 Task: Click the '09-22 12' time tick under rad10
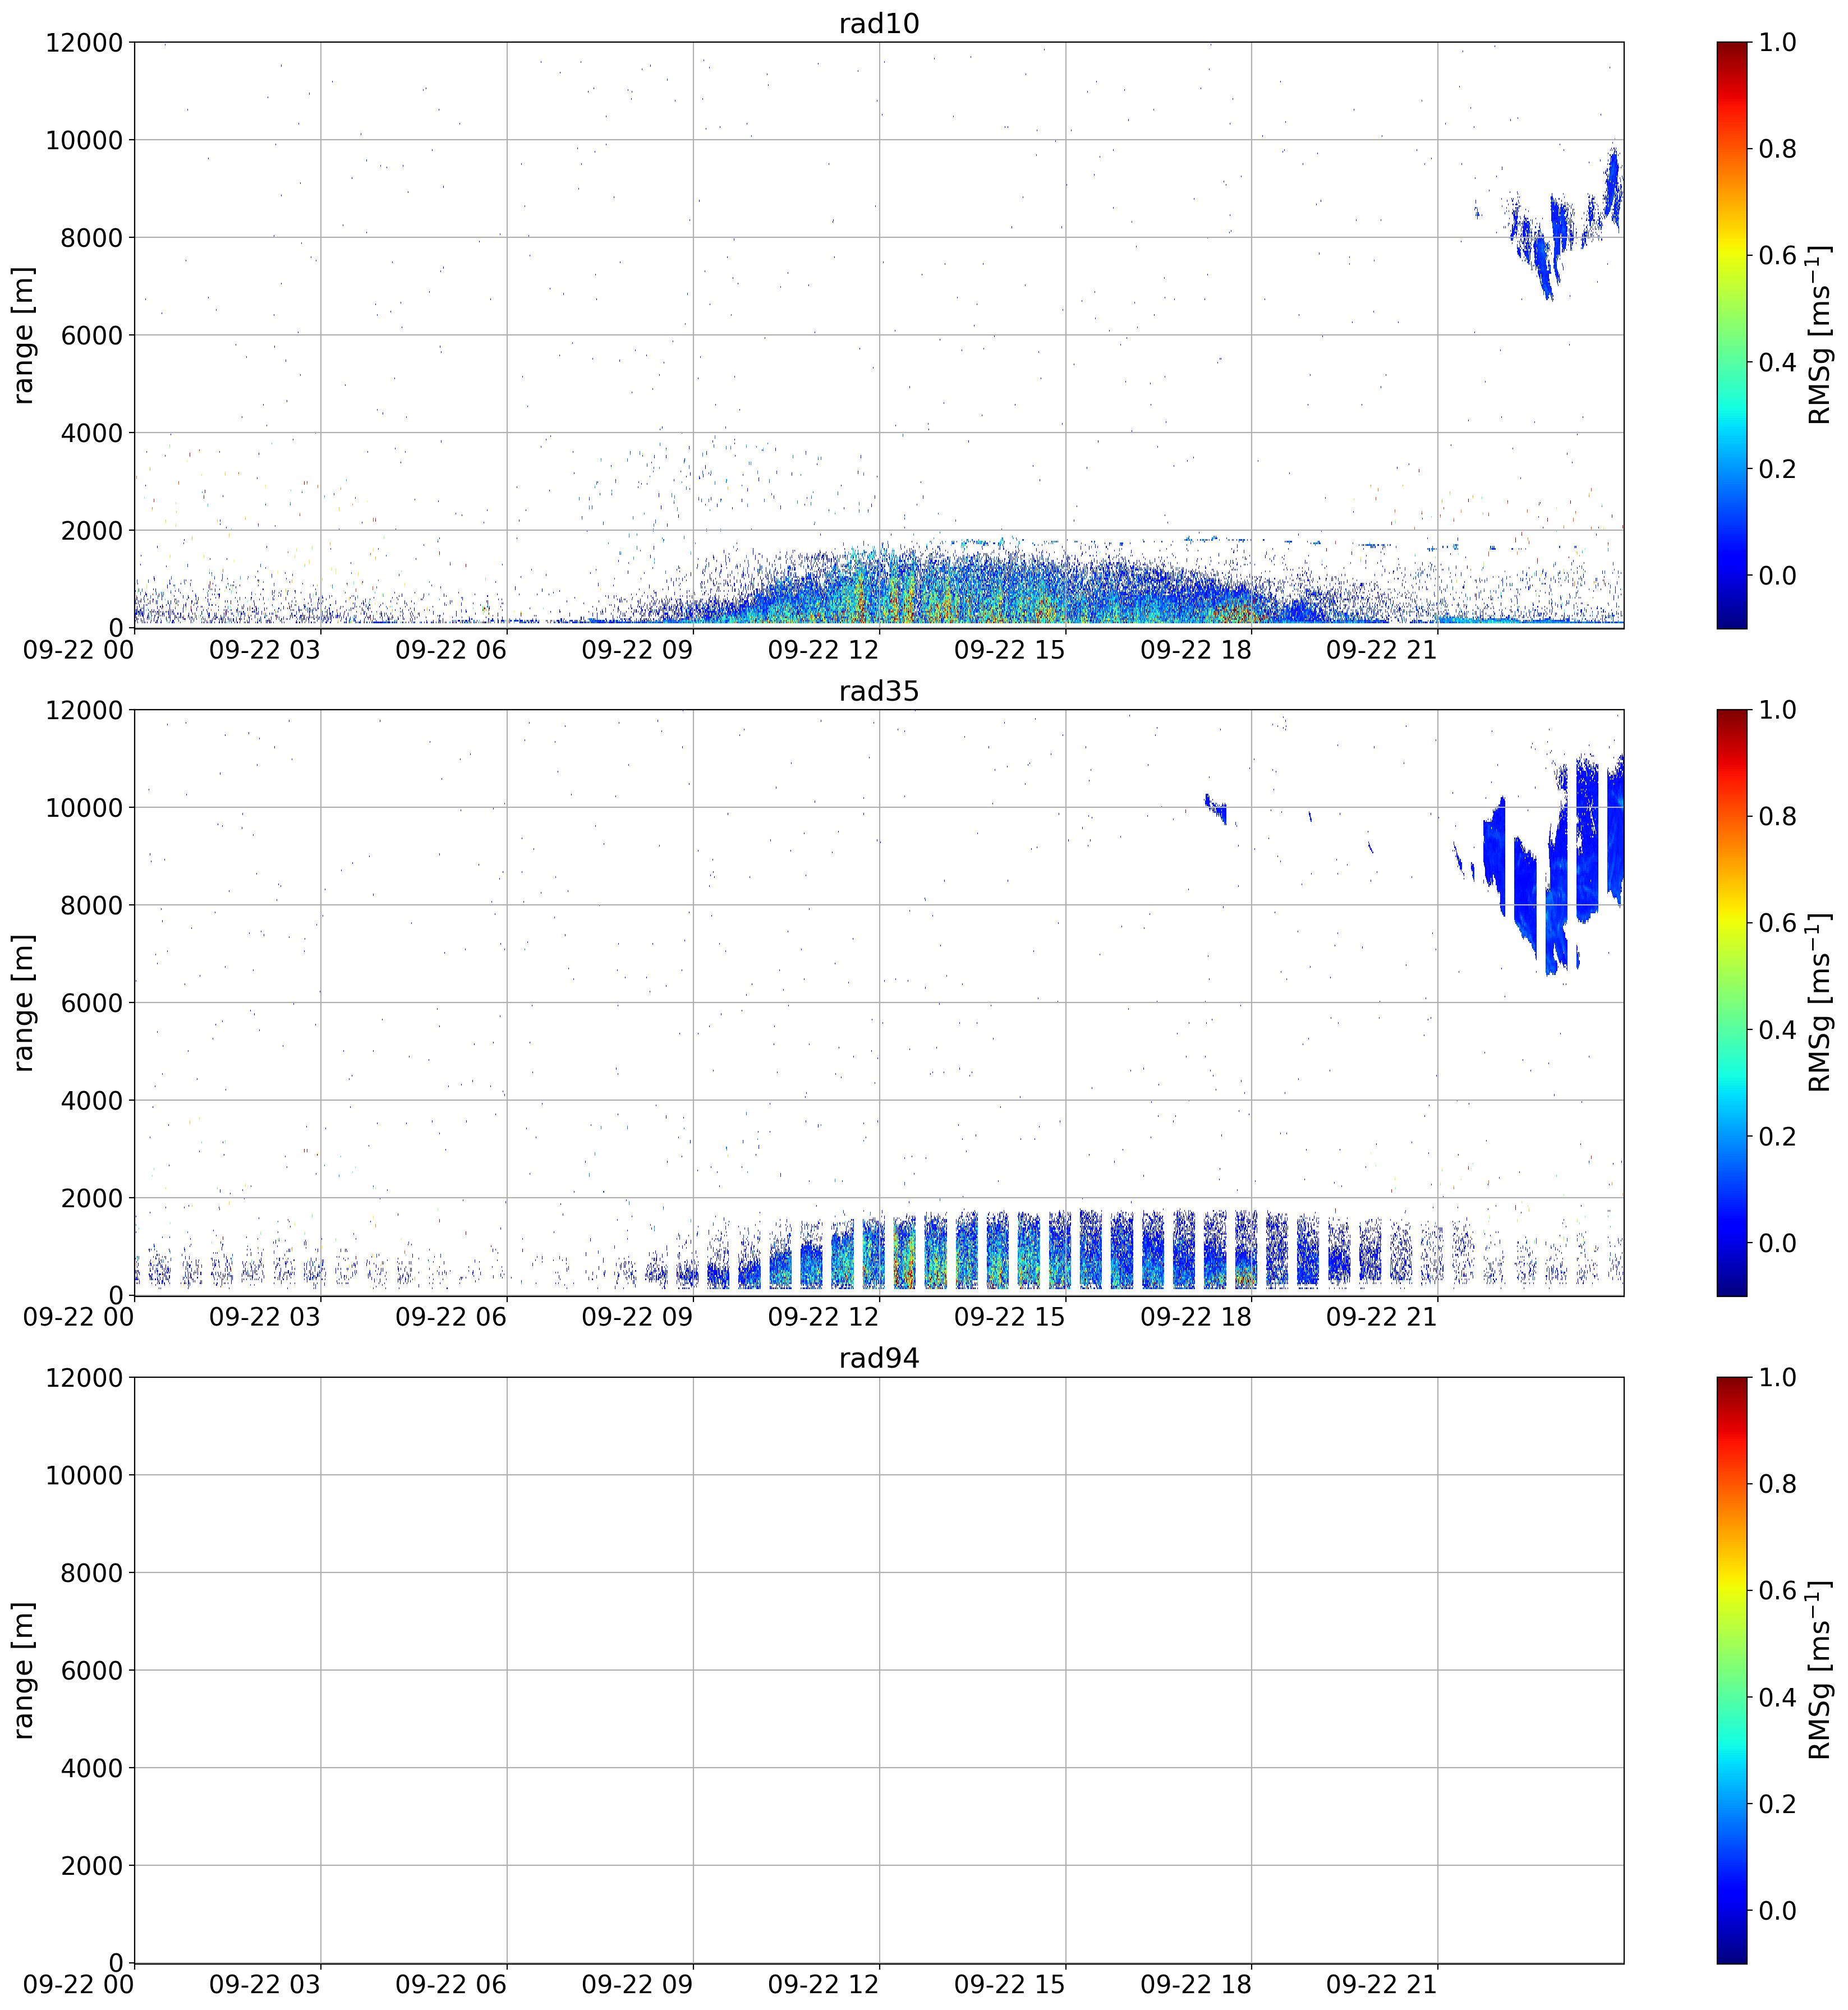[823, 650]
